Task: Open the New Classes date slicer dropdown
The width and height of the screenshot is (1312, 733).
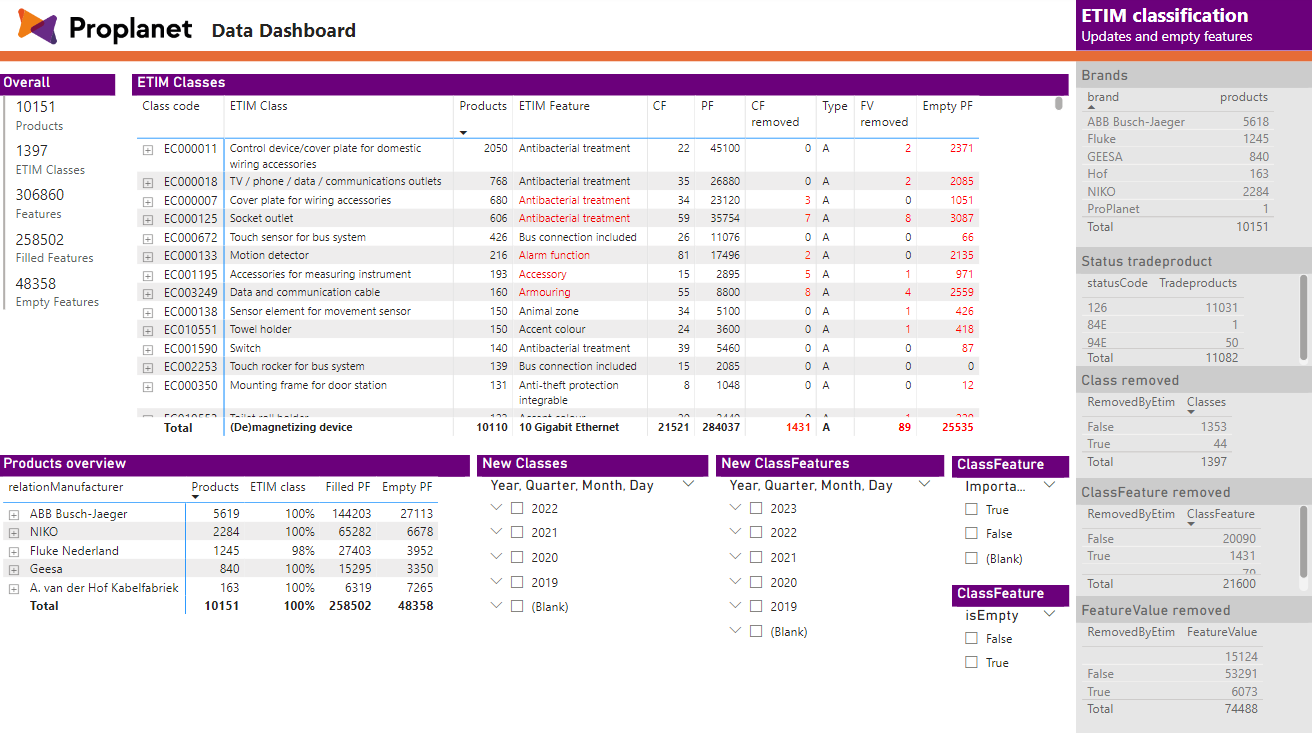Action: 688,484
